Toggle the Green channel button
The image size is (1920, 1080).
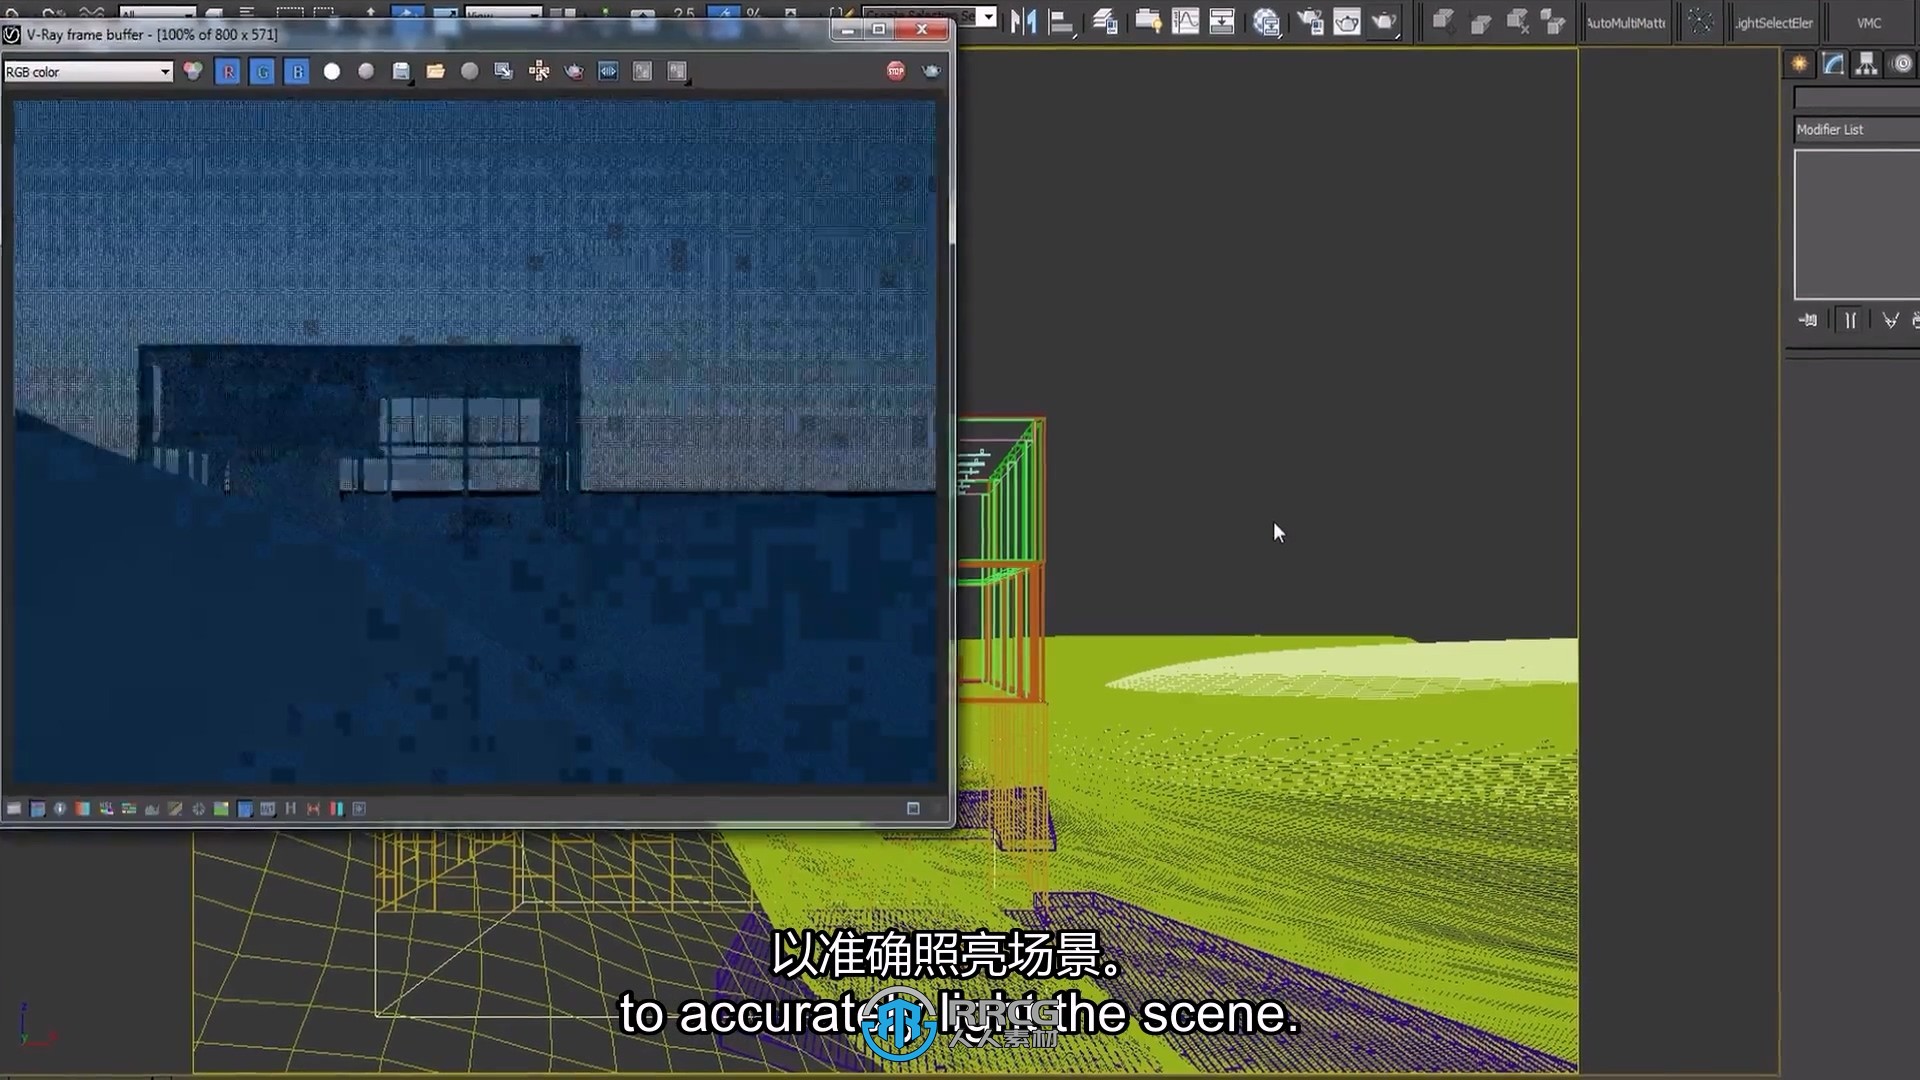262,72
